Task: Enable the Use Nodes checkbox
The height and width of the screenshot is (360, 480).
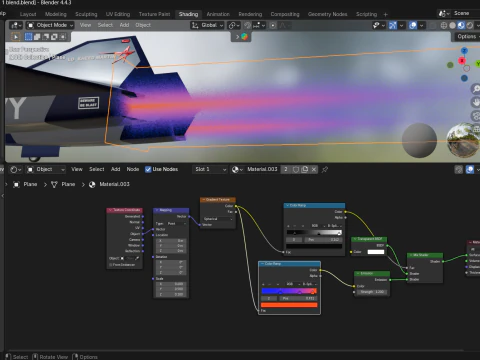Action: pos(148,170)
